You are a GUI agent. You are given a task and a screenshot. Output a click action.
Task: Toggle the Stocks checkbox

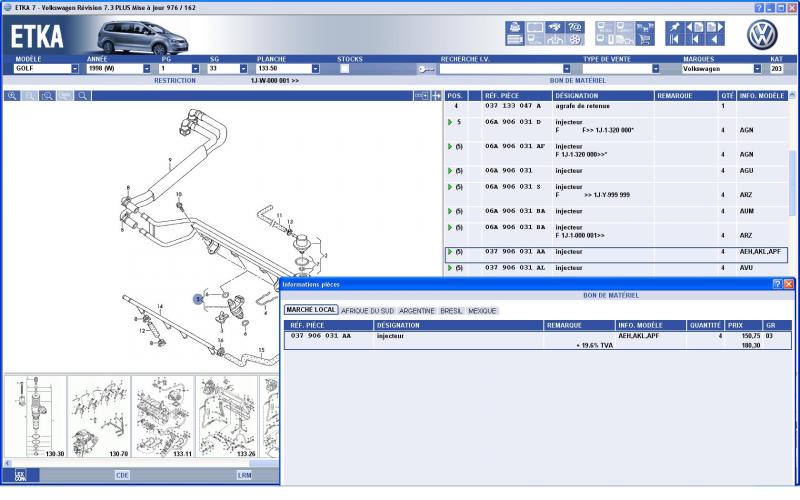point(344,69)
